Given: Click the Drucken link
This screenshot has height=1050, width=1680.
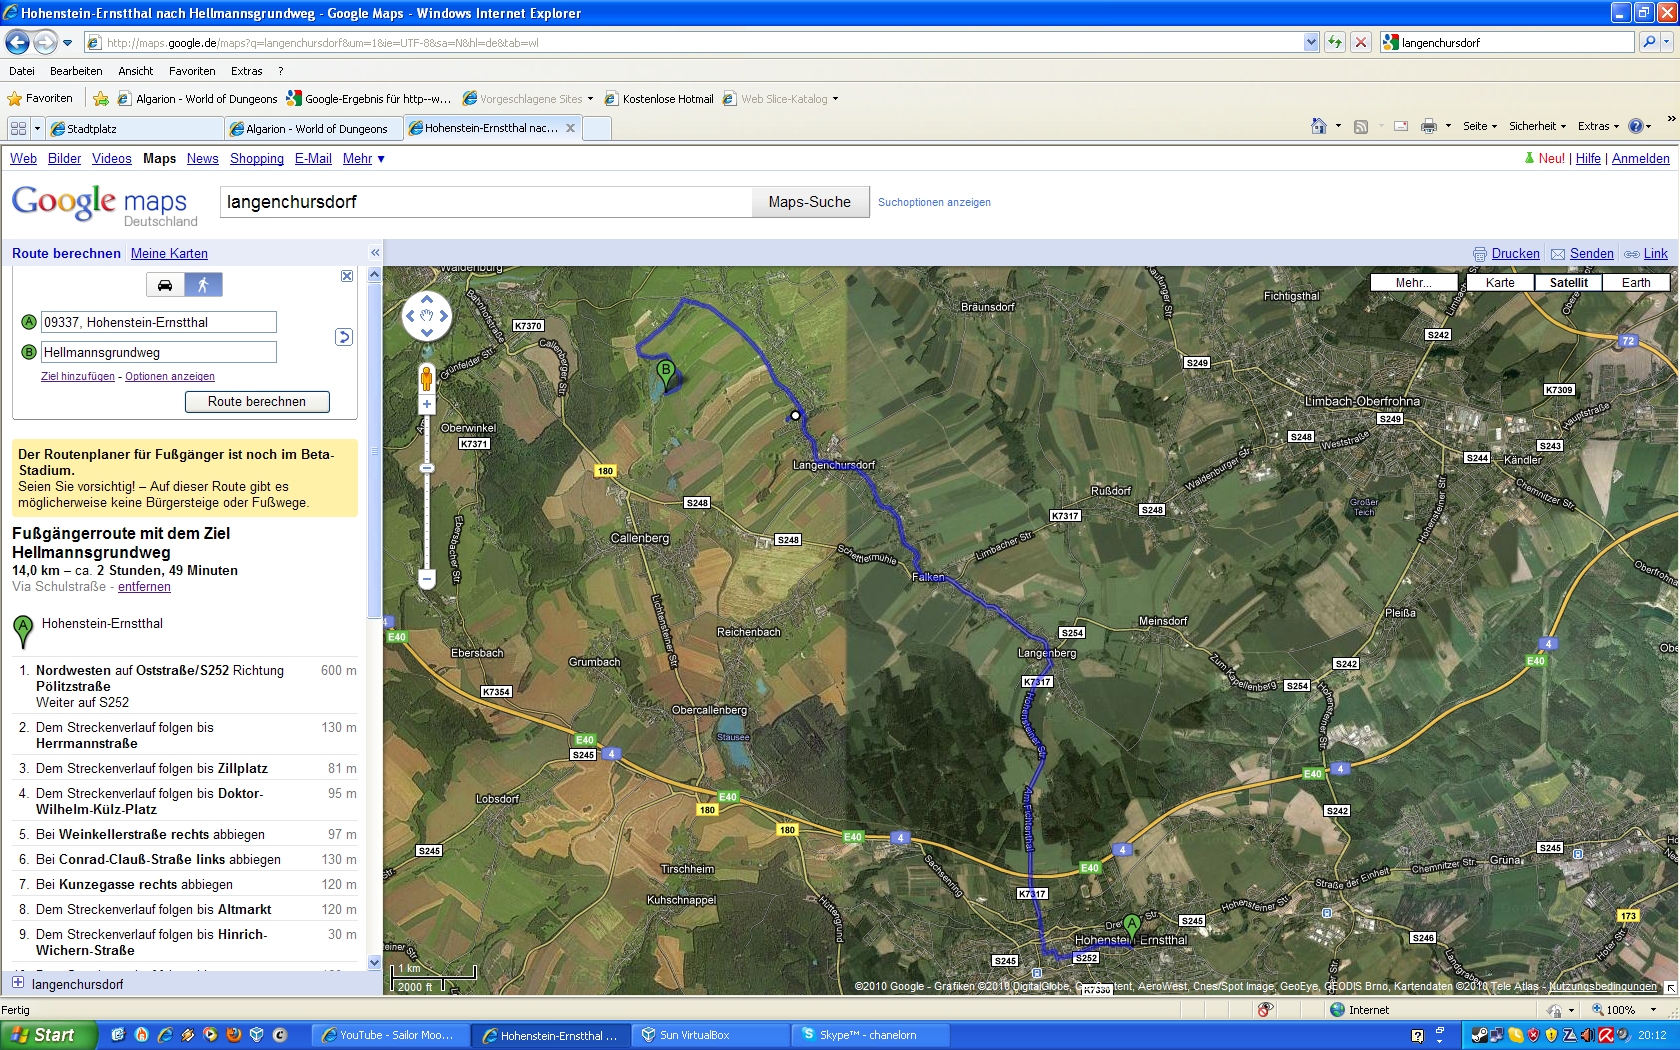Looking at the screenshot, I should tap(1515, 254).
